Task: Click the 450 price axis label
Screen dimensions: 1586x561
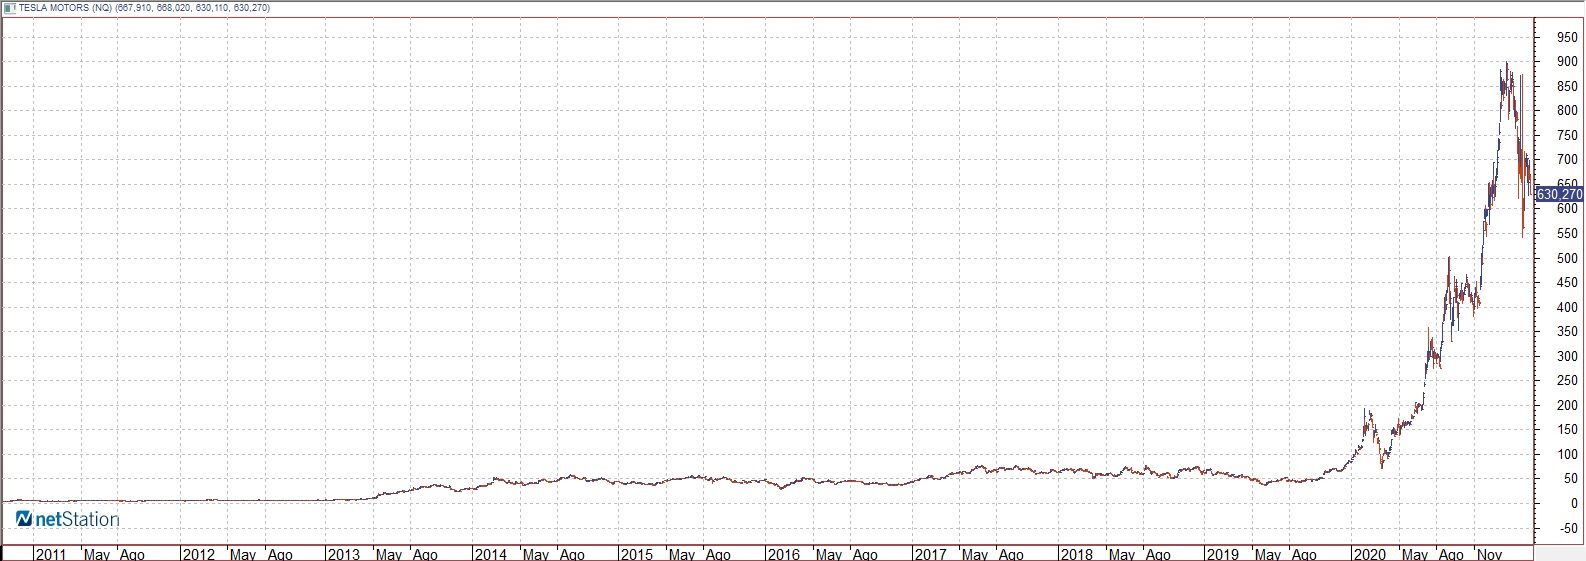Action: pyautogui.click(x=1569, y=283)
